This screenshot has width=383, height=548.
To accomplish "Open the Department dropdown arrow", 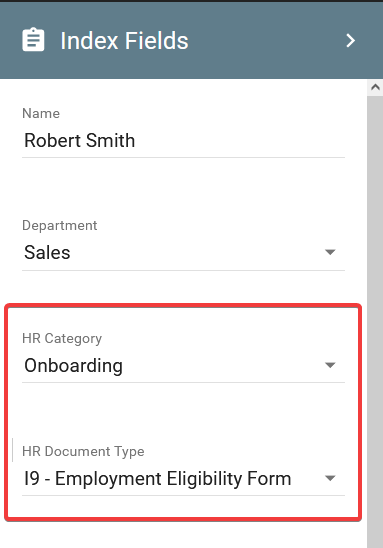I will point(330,252).
